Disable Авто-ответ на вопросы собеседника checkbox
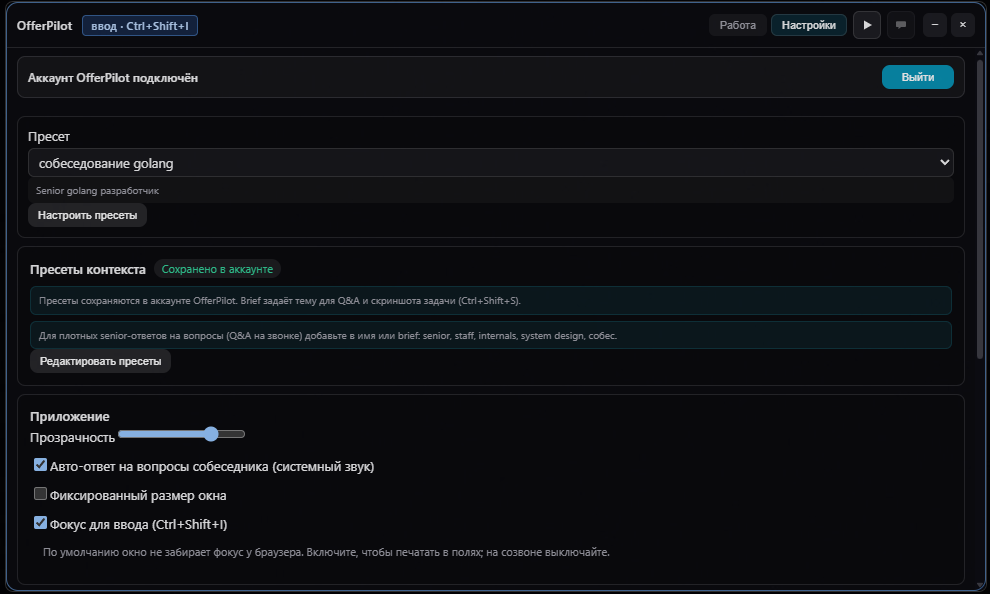The height and width of the screenshot is (594, 990). pos(40,465)
